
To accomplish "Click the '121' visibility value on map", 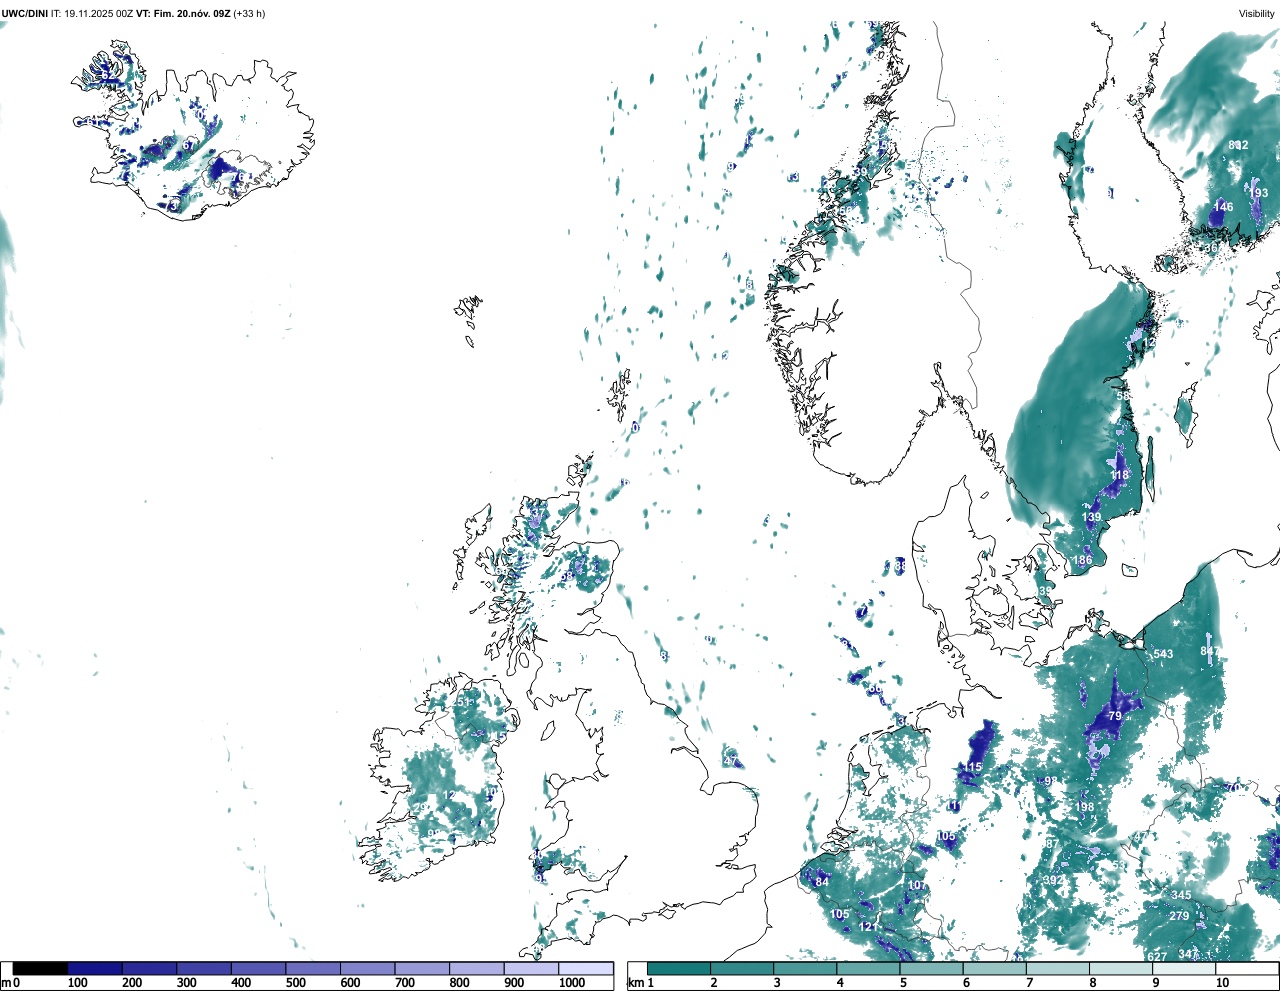I will 869,927.
